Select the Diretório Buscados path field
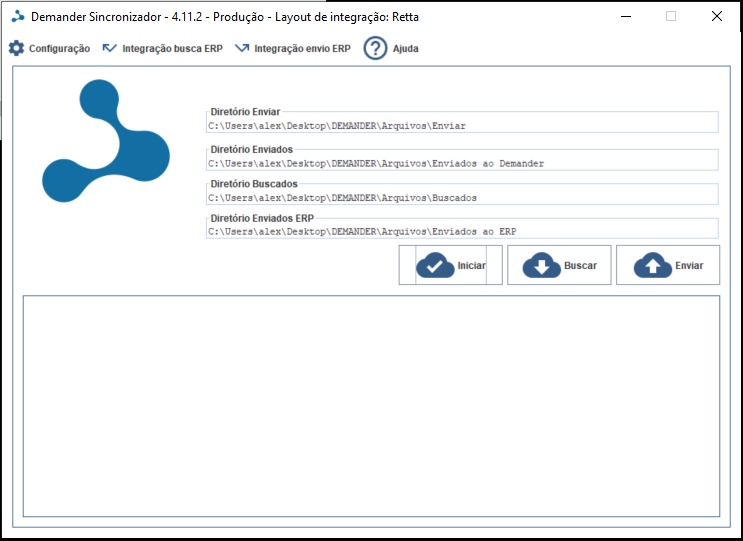This screenshot has height=541, width=743. (462, 198)
